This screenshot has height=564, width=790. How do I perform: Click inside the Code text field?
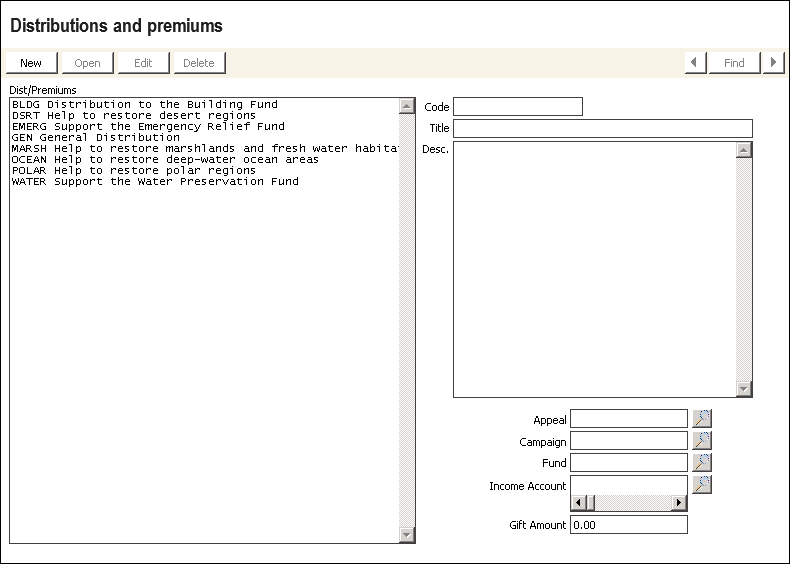click(x=517, y=107)
